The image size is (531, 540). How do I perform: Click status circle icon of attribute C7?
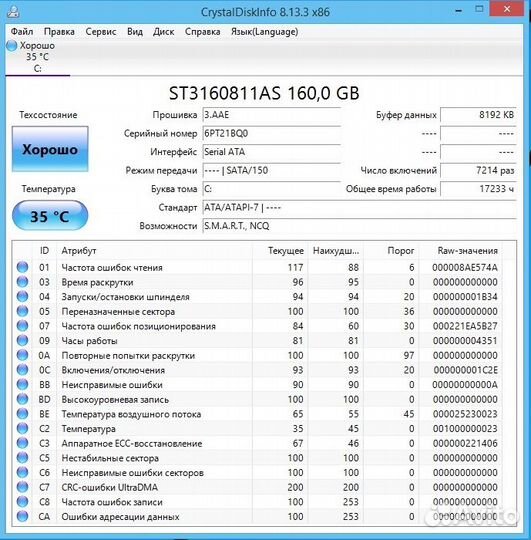(22, 487)
